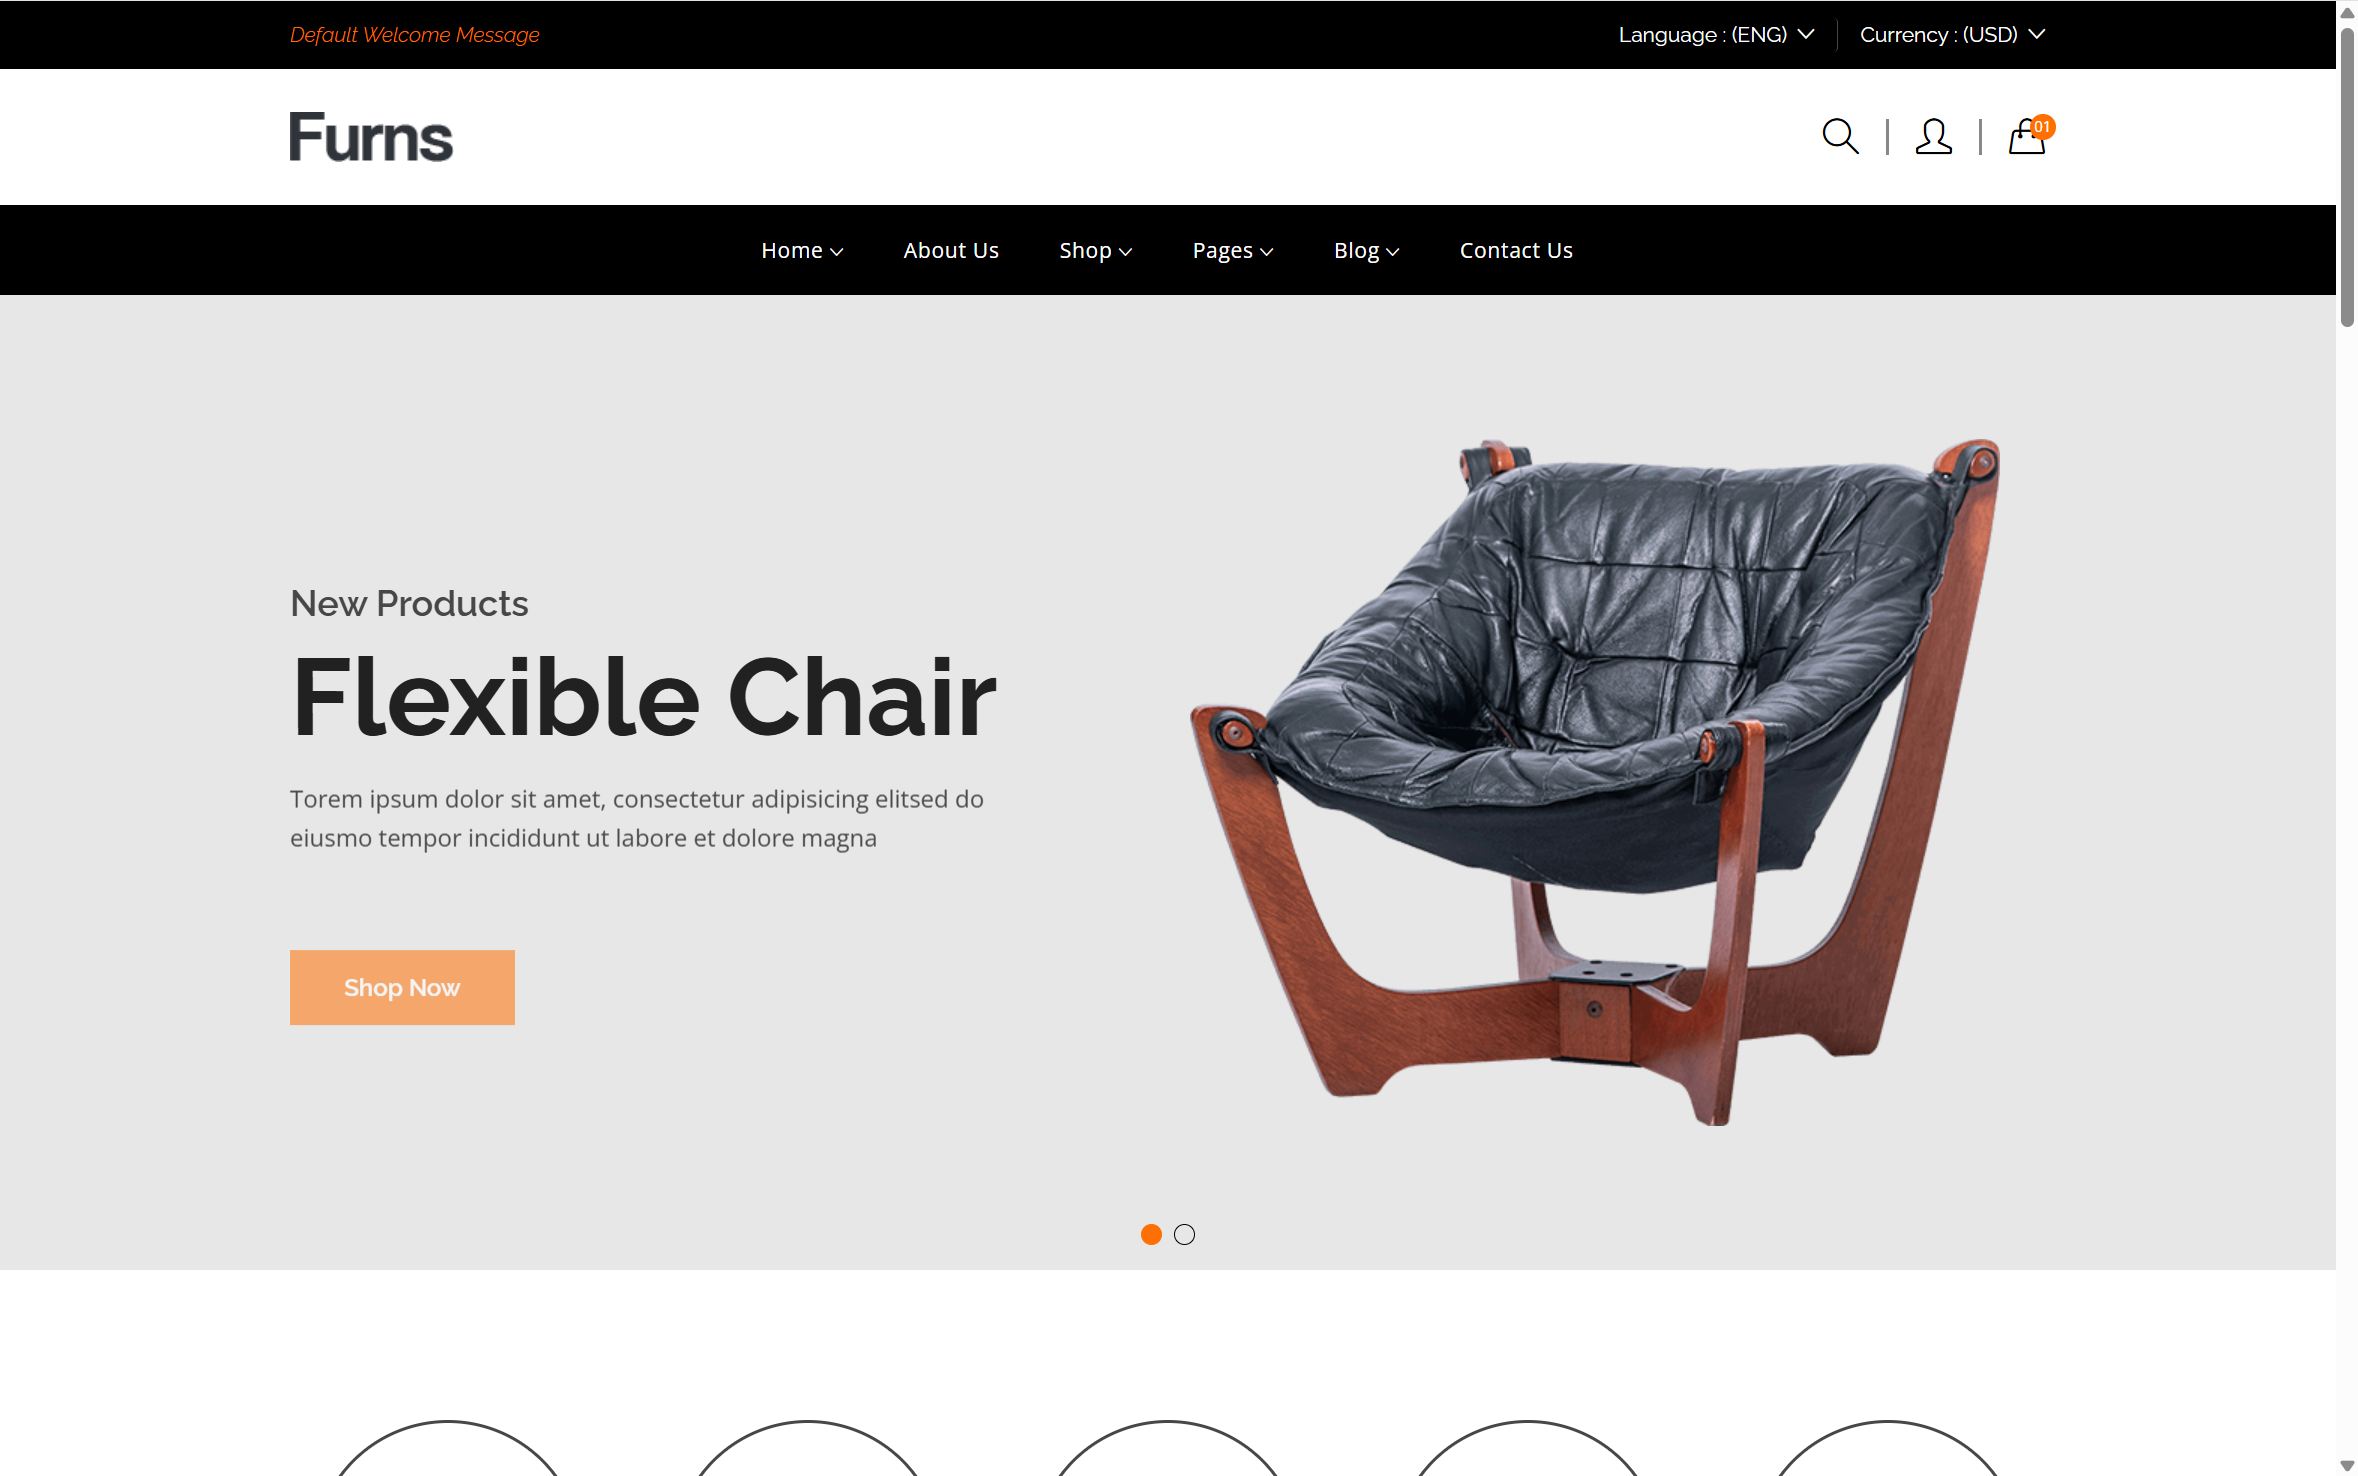Screen dimensions: 2358x1476
Task: Open the Shop menu
Action: 1095,250
